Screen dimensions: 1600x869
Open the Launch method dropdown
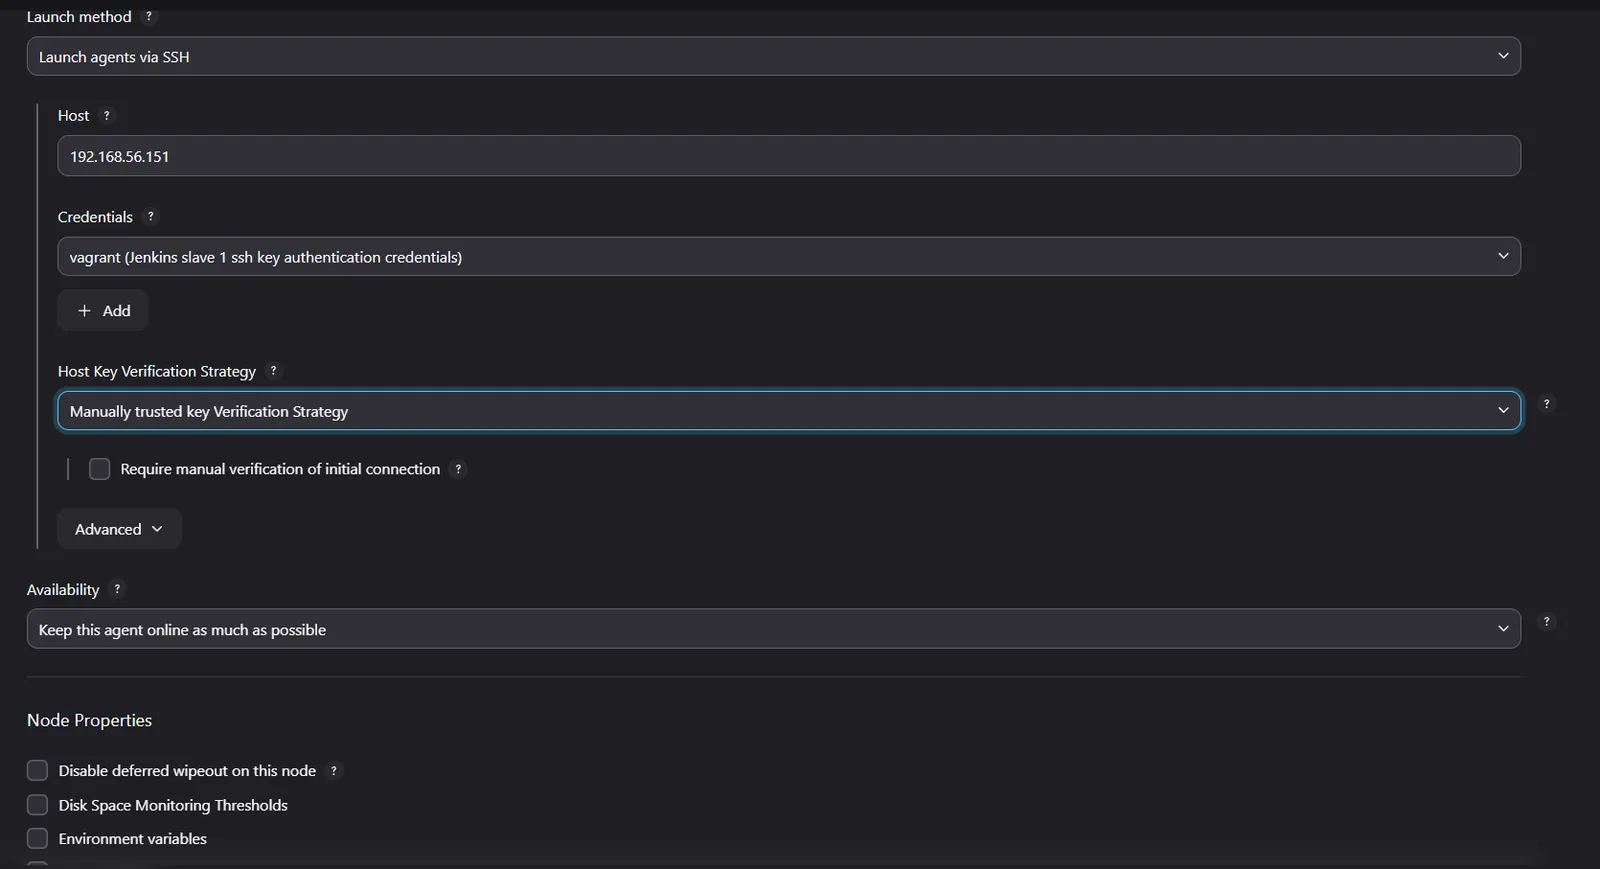[774, 56]
